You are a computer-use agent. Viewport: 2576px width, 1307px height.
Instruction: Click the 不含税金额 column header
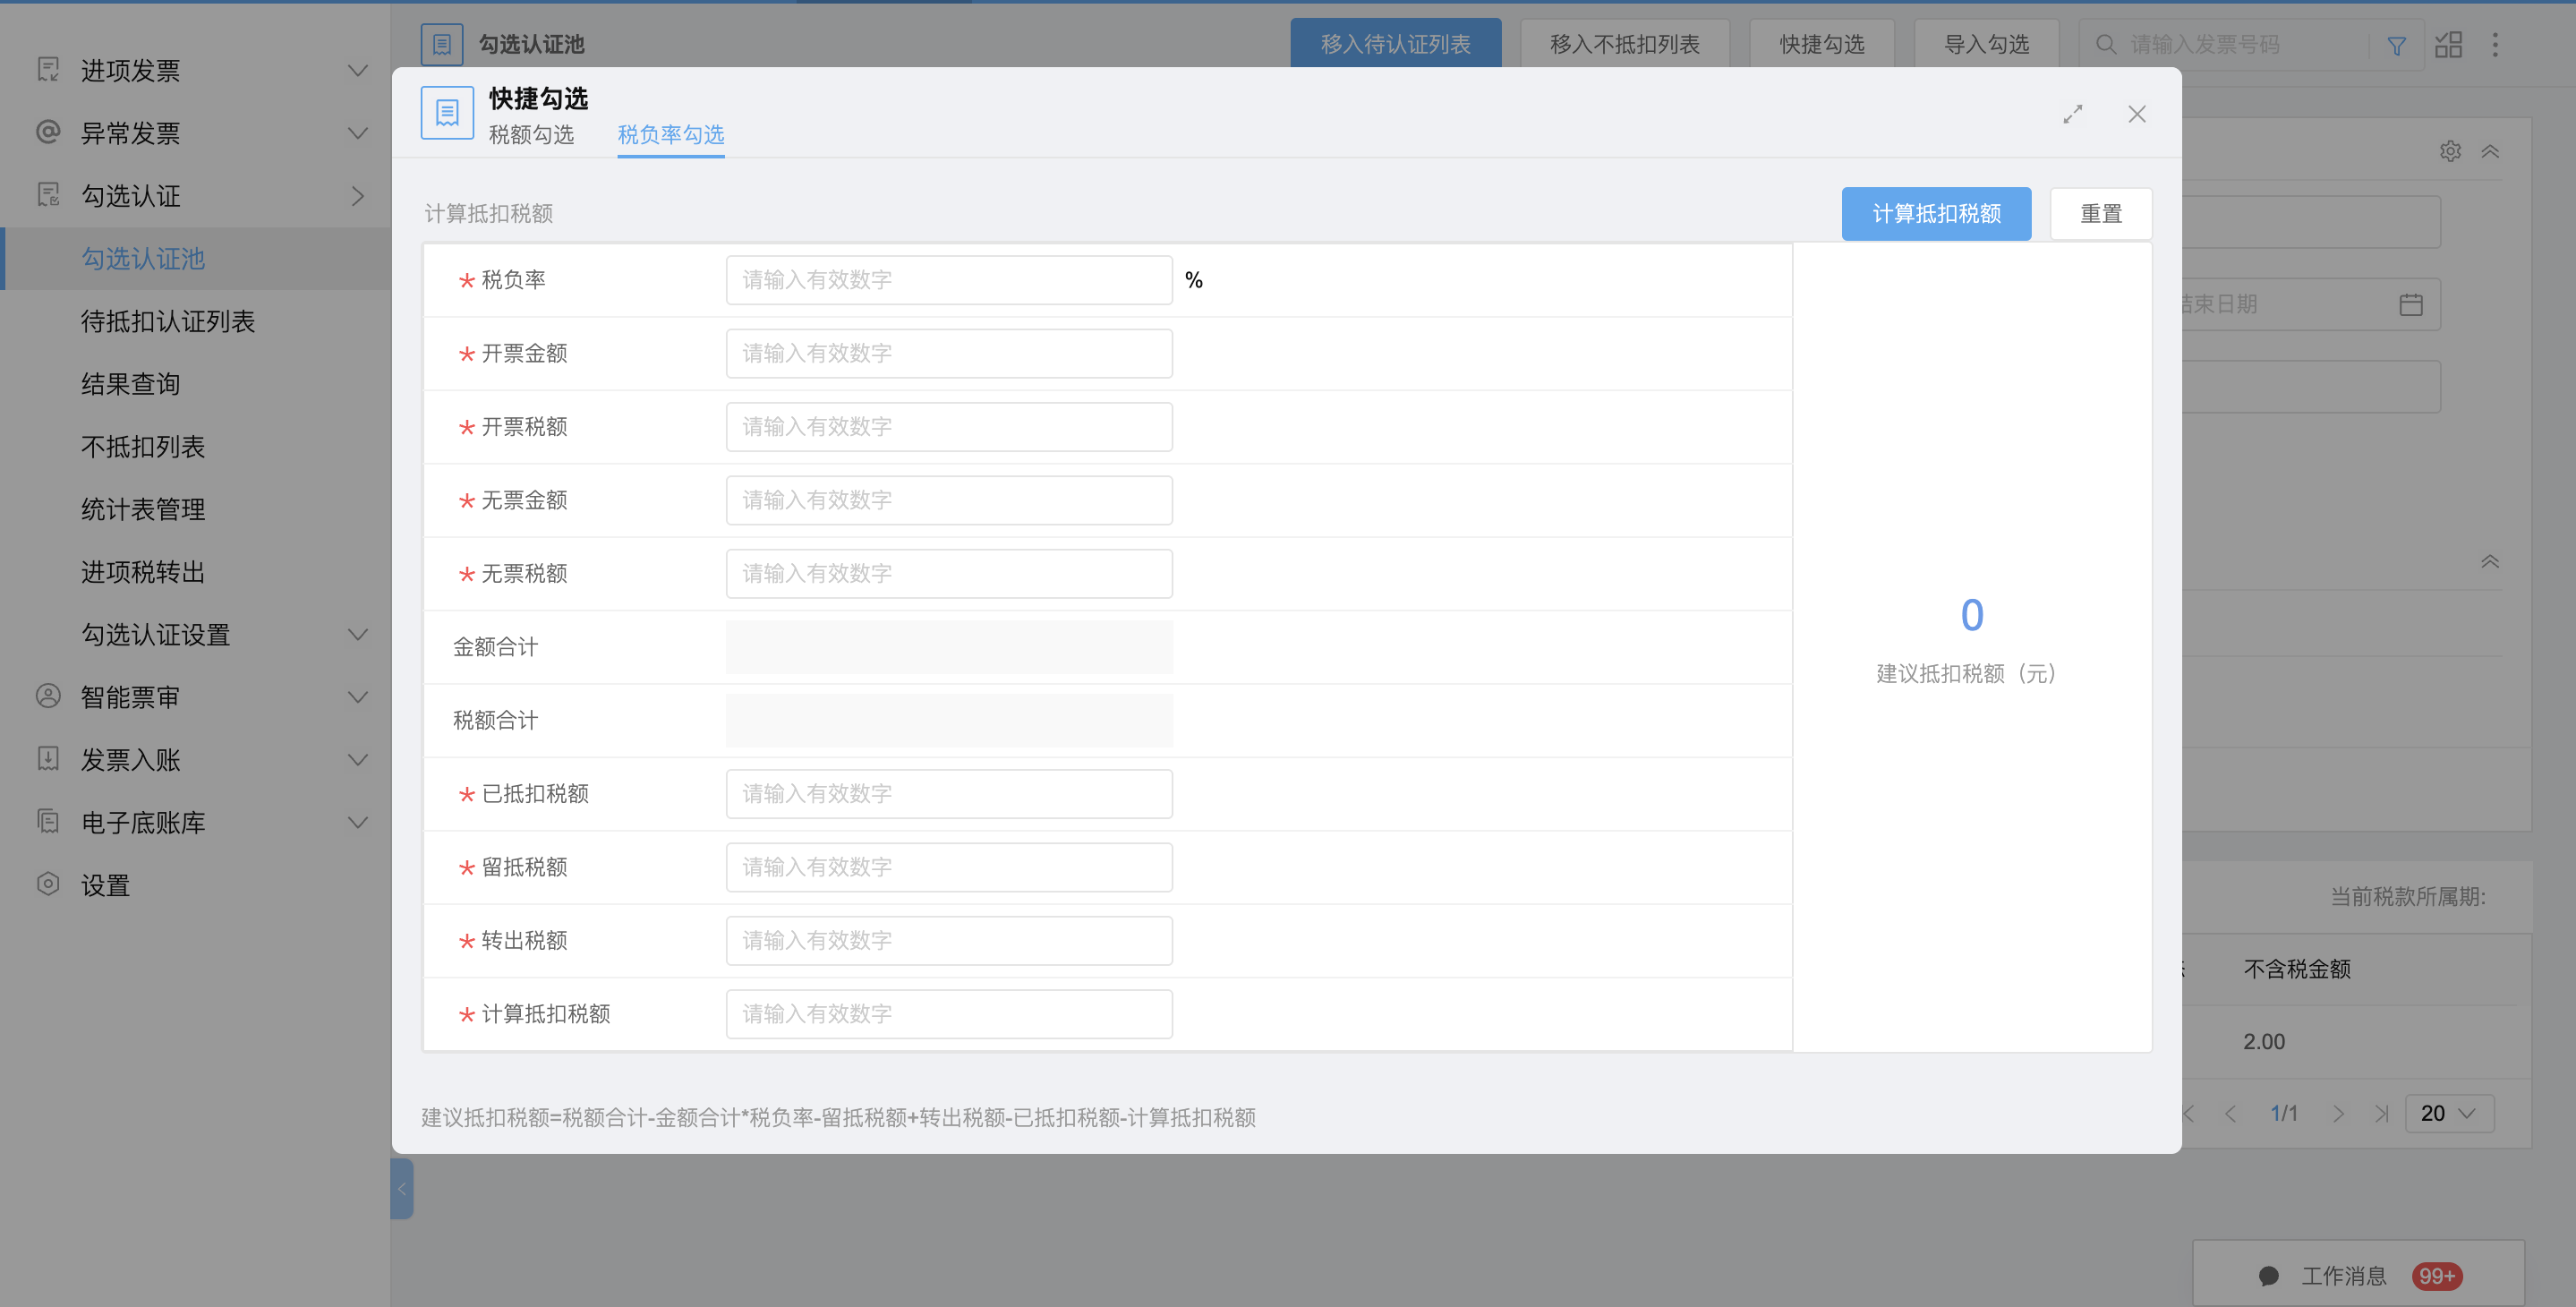(2296, 968)
